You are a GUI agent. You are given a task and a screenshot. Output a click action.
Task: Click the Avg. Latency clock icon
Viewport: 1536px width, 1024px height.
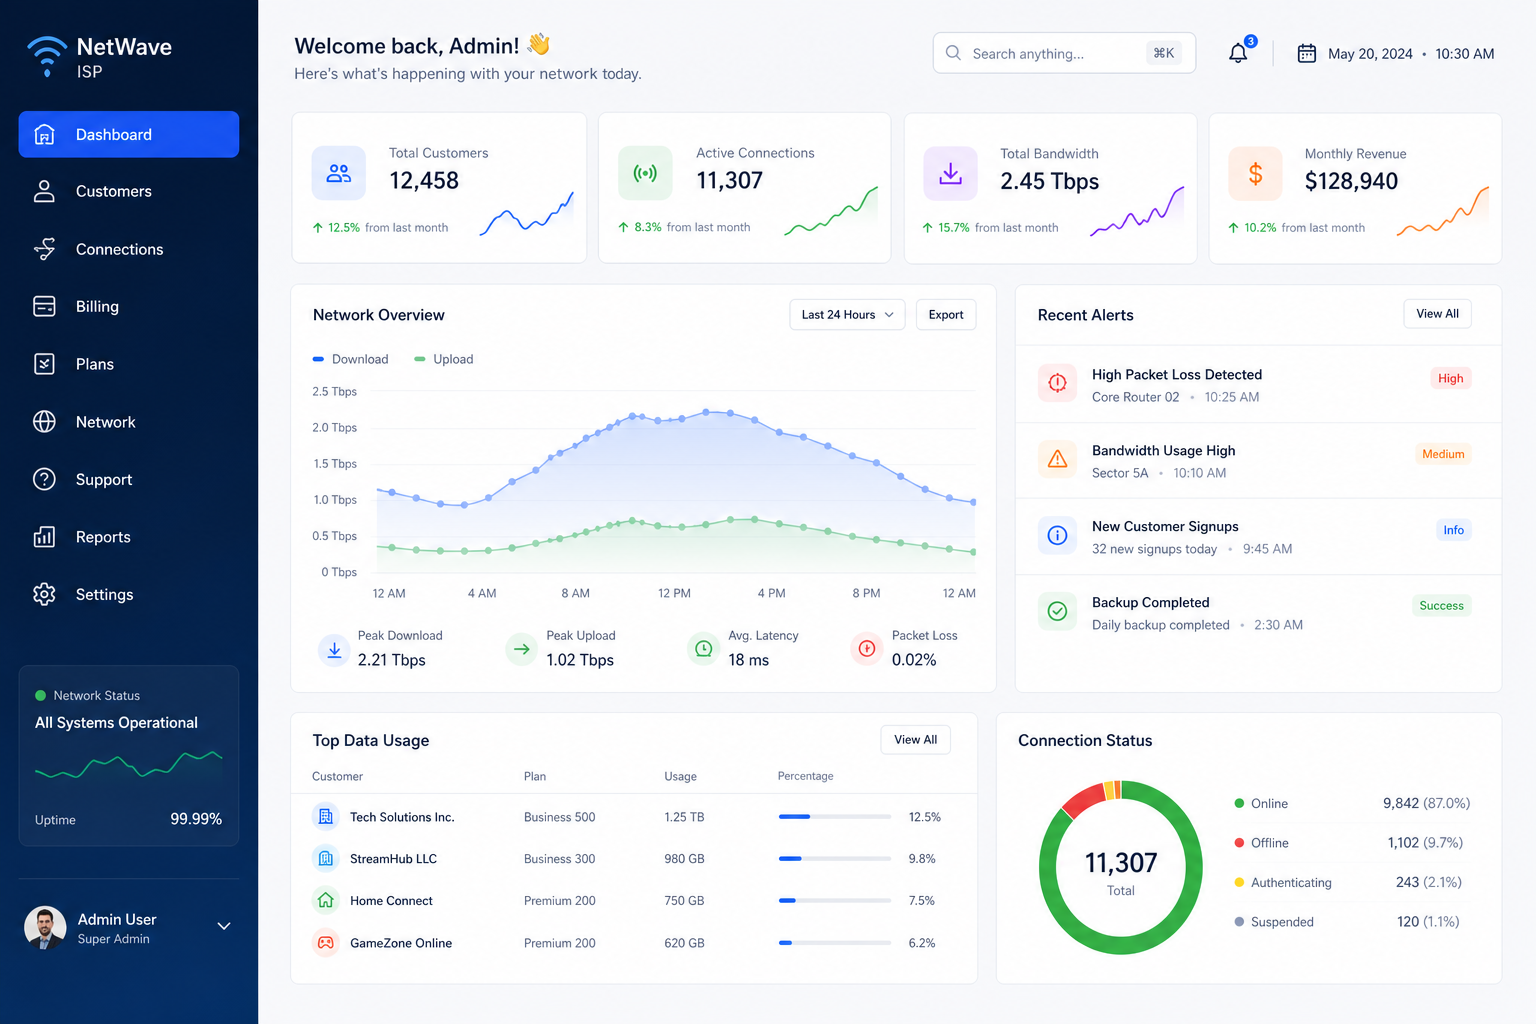pyautogui.click(x=704, y=649)
